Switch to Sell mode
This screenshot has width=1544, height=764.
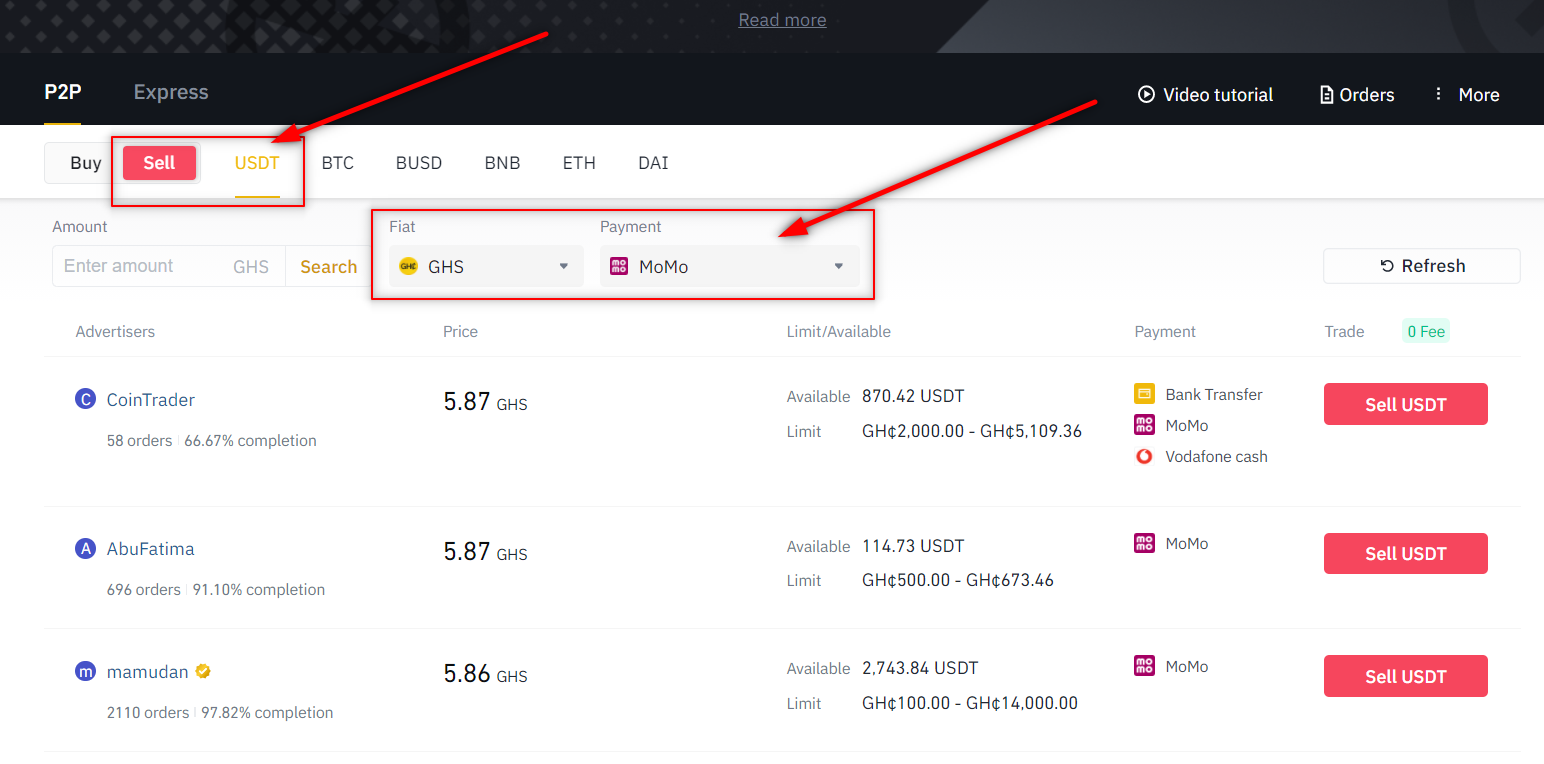(x=159, y=163)
